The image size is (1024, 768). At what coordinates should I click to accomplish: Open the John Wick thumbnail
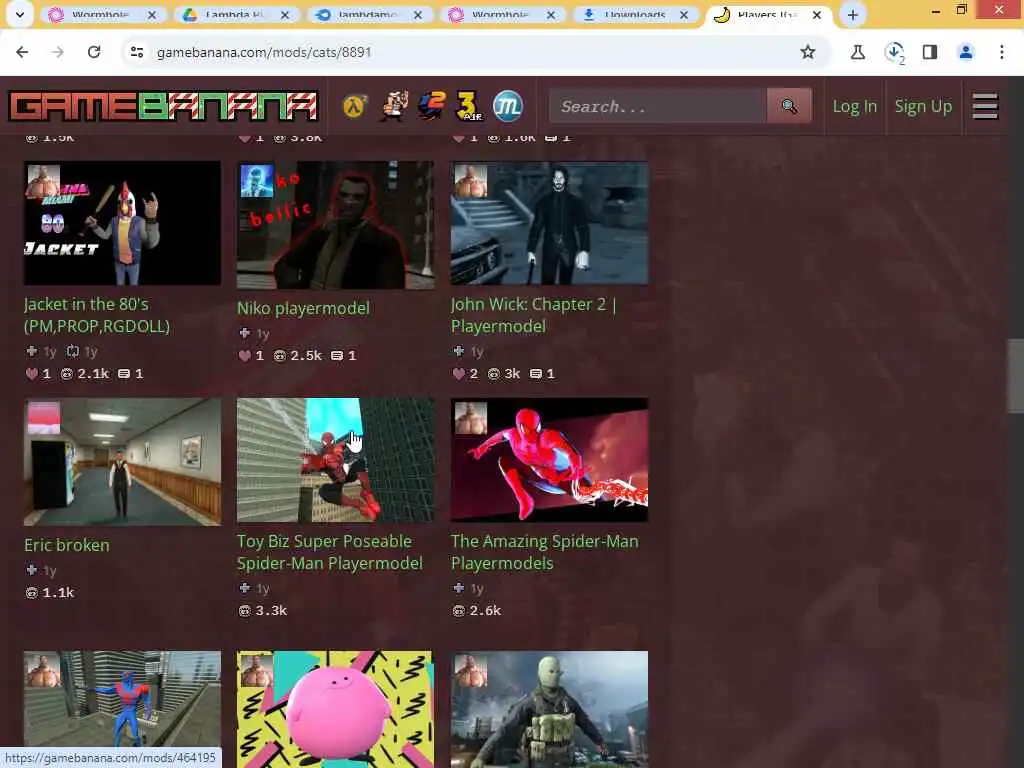549,223
